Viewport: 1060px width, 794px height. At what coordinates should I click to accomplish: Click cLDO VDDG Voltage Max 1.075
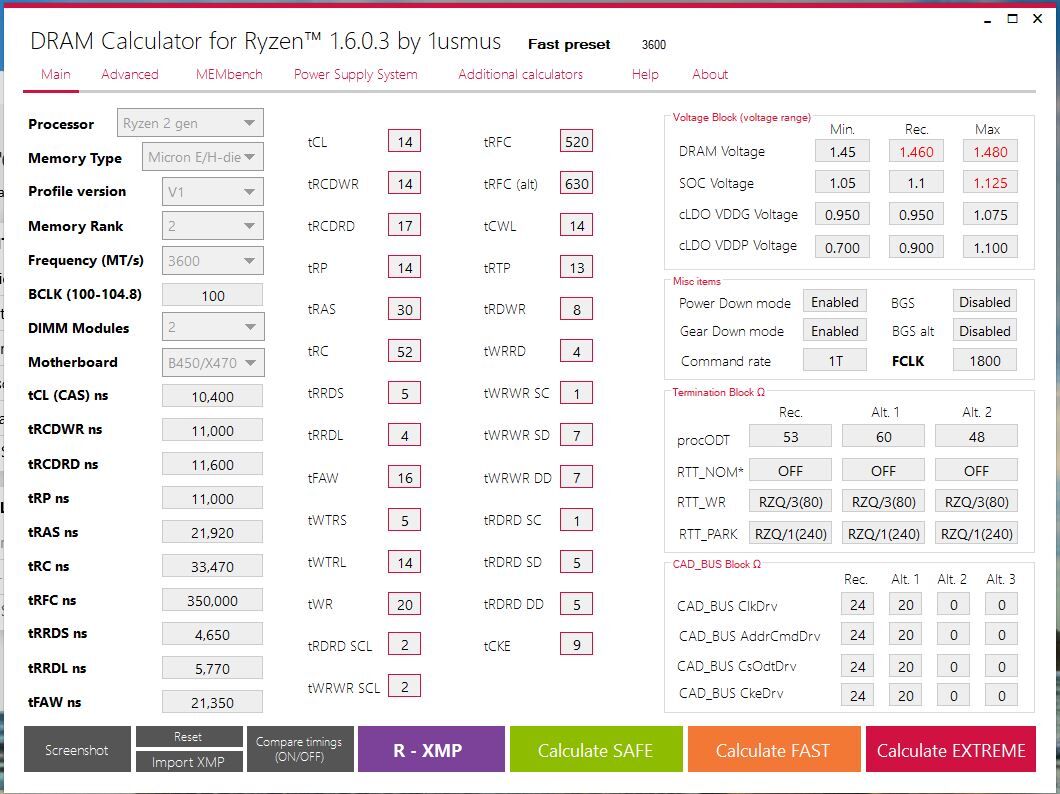(x=990, y=215)
